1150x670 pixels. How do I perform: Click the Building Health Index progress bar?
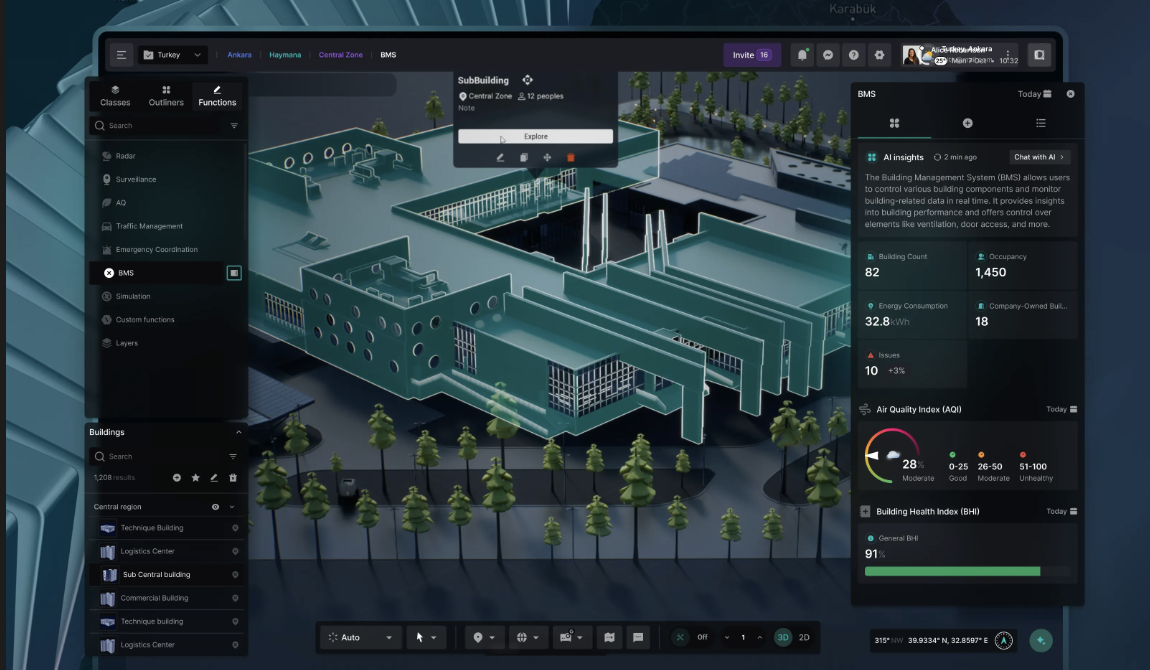965,572
